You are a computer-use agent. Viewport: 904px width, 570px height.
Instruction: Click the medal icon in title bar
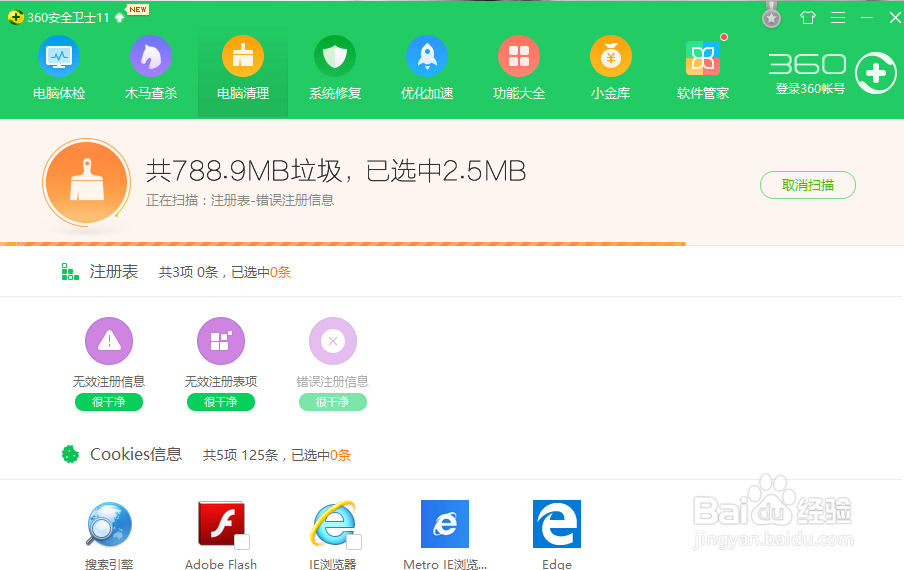click(771, 16)
